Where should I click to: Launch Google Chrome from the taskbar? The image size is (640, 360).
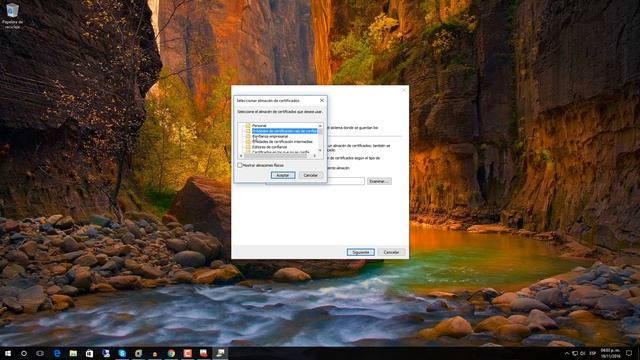click(171, 353)
